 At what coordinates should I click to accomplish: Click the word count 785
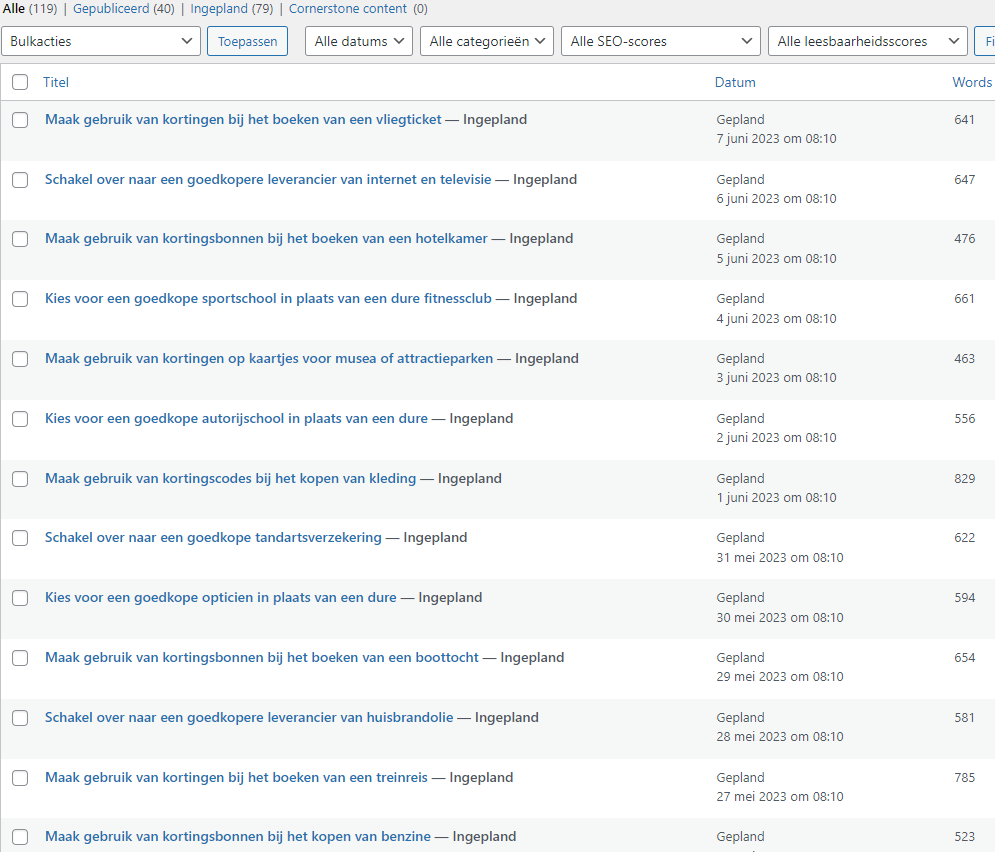tap(964, 777)
